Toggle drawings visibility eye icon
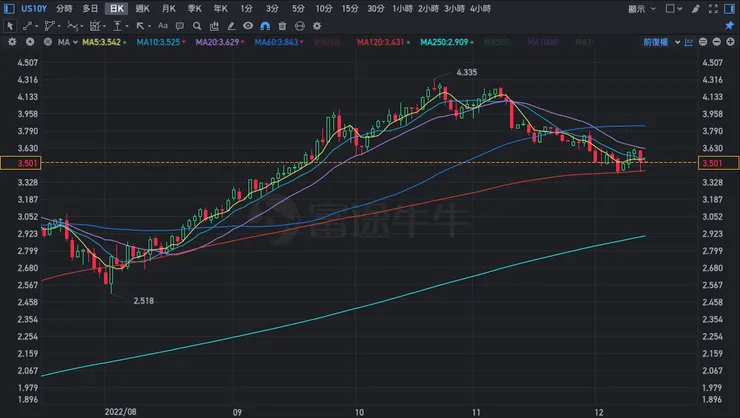 pyautogui.click(x=248, y=26)
